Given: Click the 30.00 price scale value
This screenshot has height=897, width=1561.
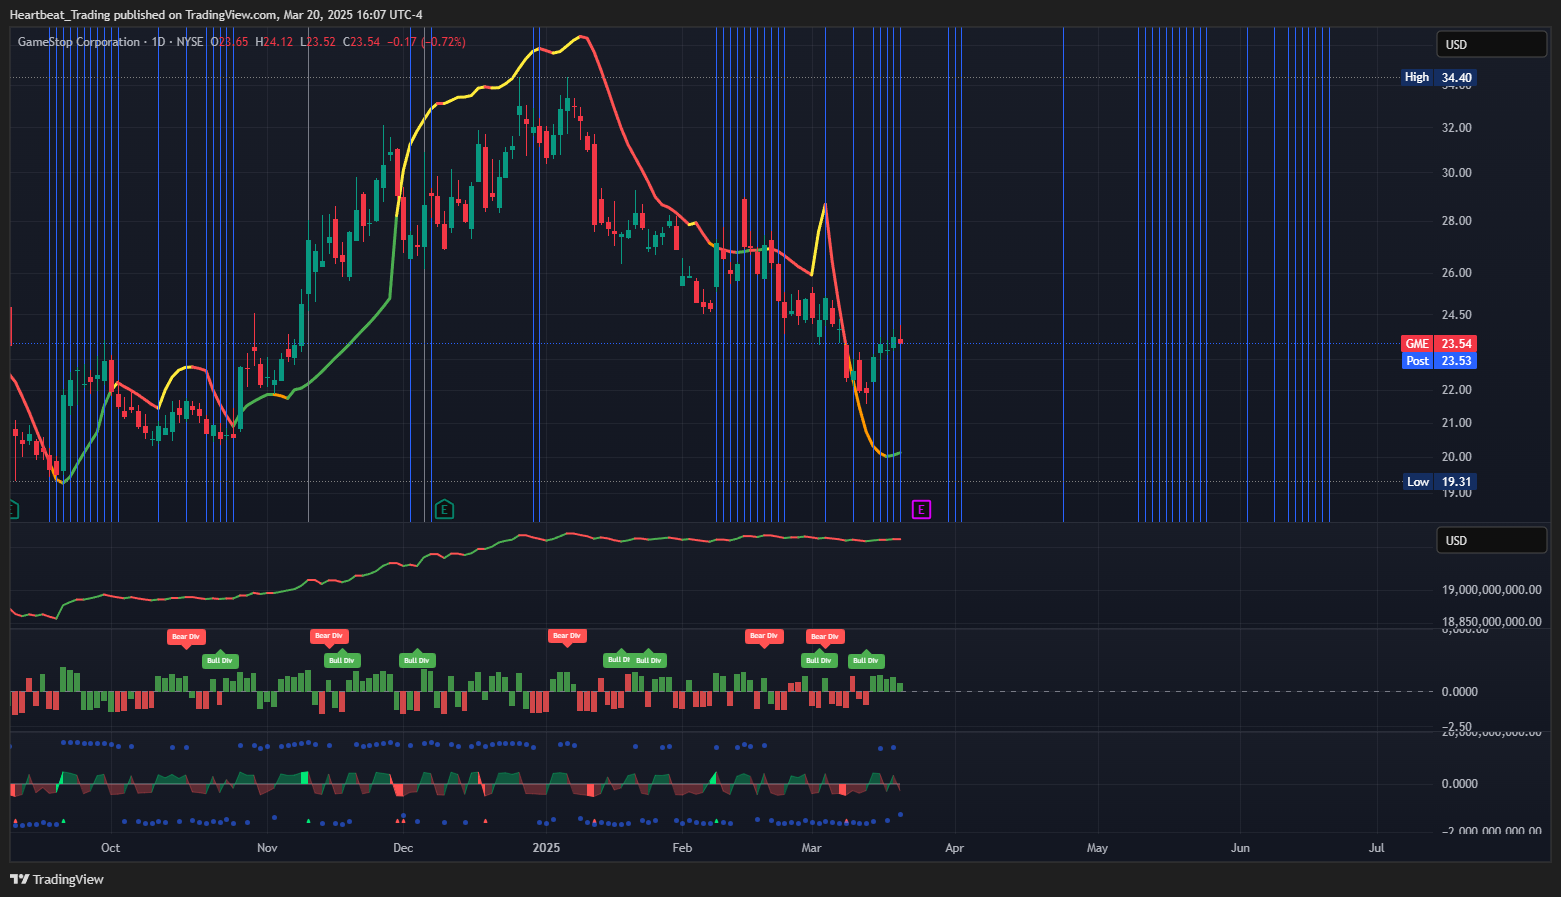Looking at the screenshot, I should [x=1456, y=173].
